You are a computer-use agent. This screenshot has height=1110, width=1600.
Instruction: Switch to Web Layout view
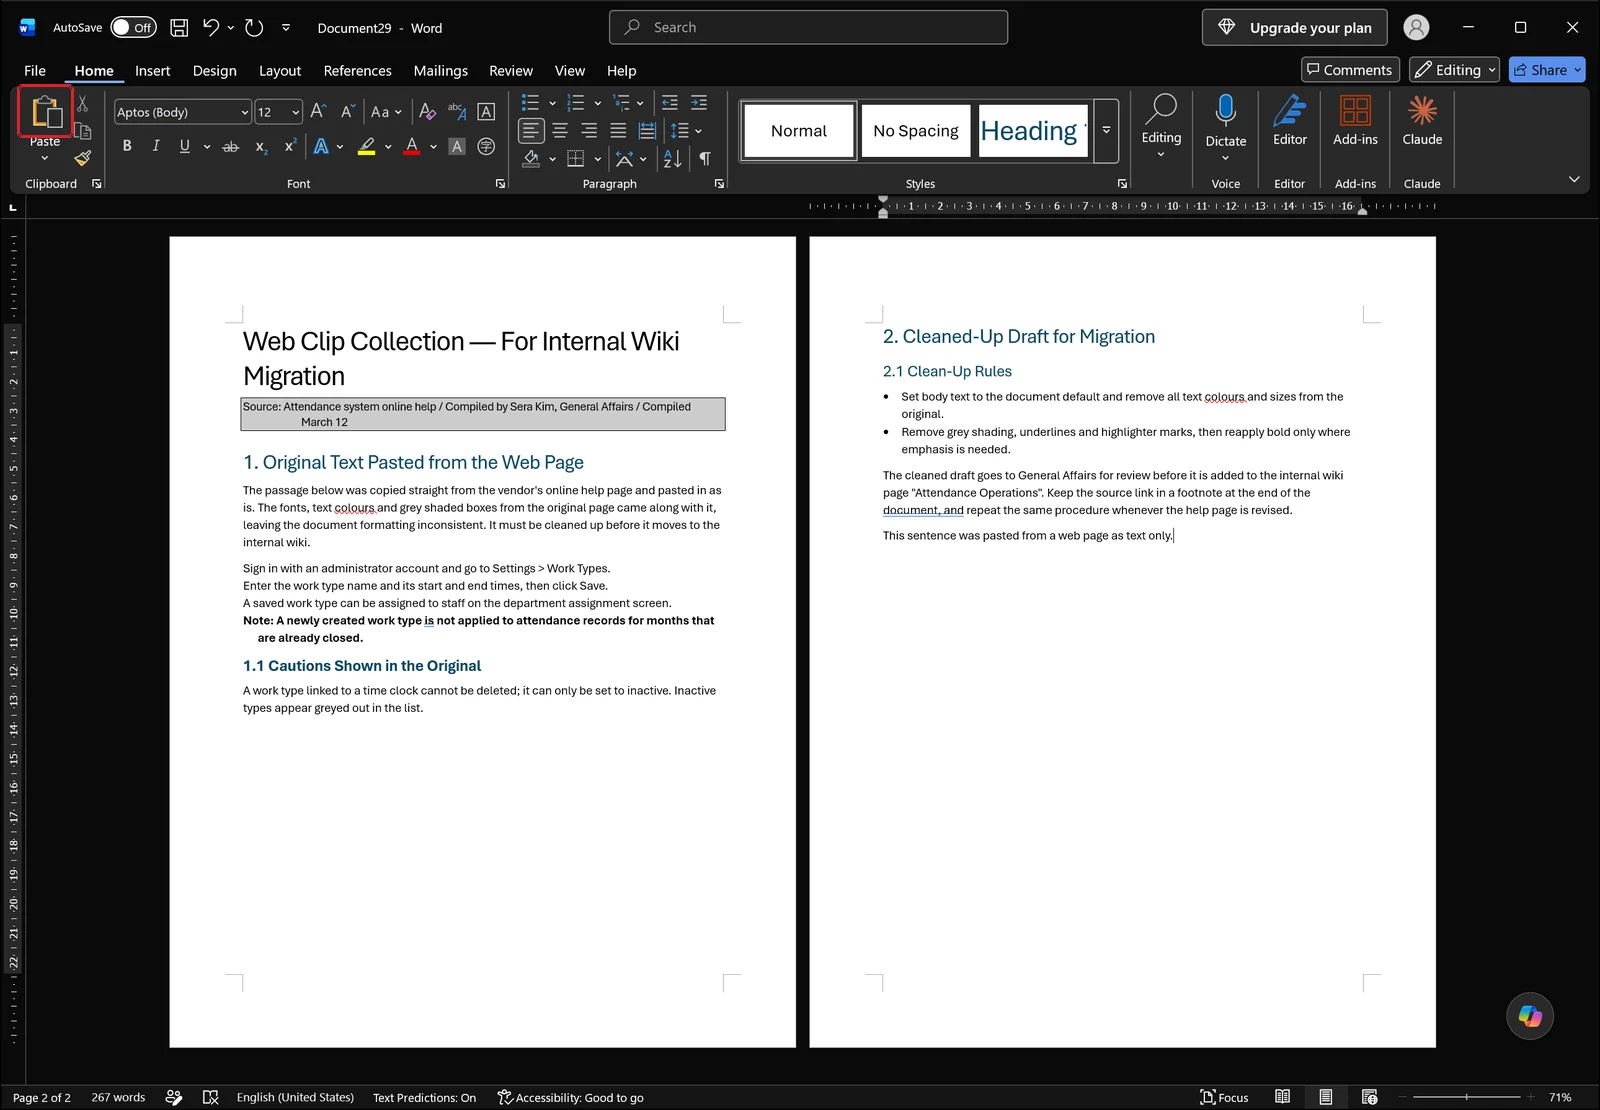pyautogui.click(x=1369, y=1097)
